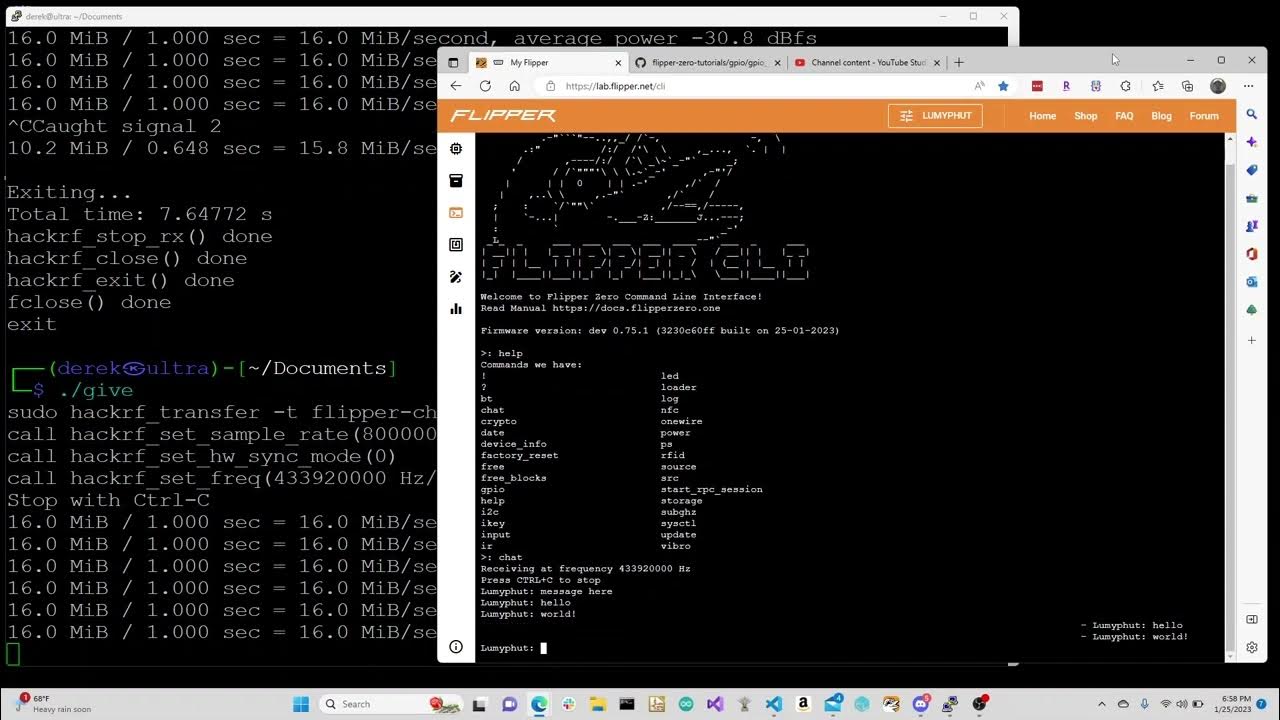The height and width of the screenshot is (720, 1280).
Task: Open the paint/pixel editor sidebar icon
Action: [456, 277]
